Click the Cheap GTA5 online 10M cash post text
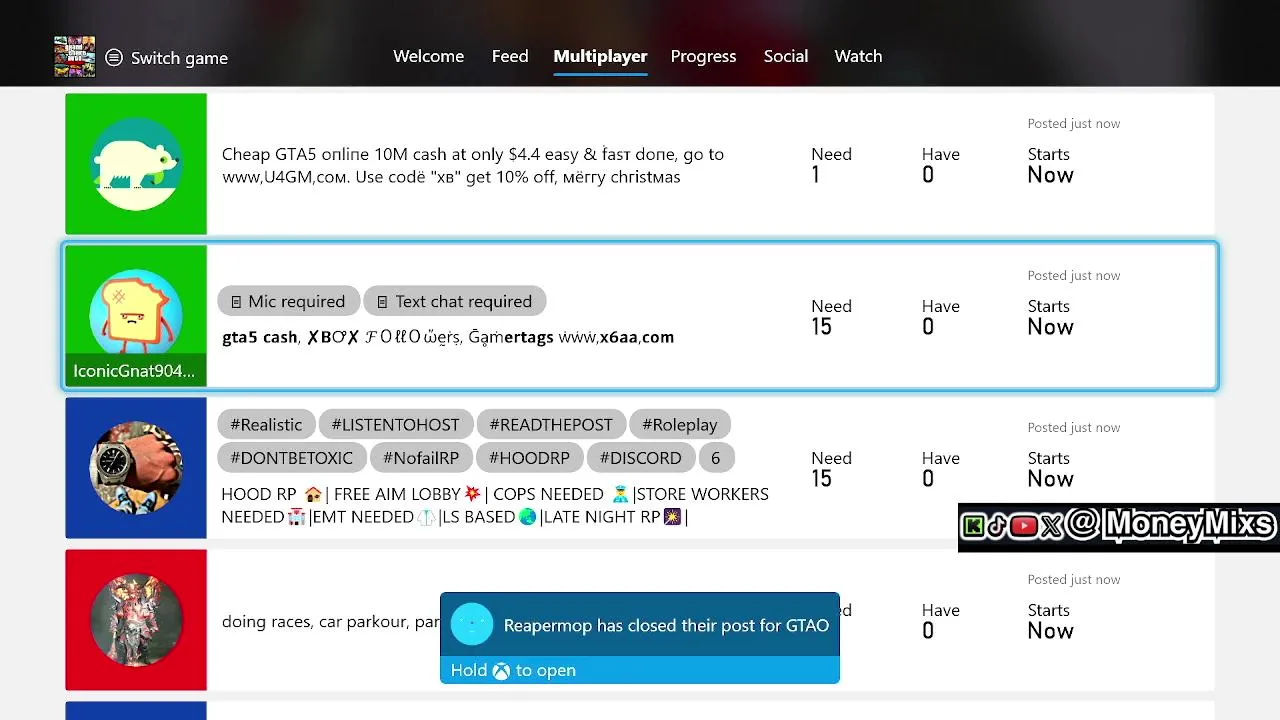This screenshot has width=1280, height=720. point(473,165)
